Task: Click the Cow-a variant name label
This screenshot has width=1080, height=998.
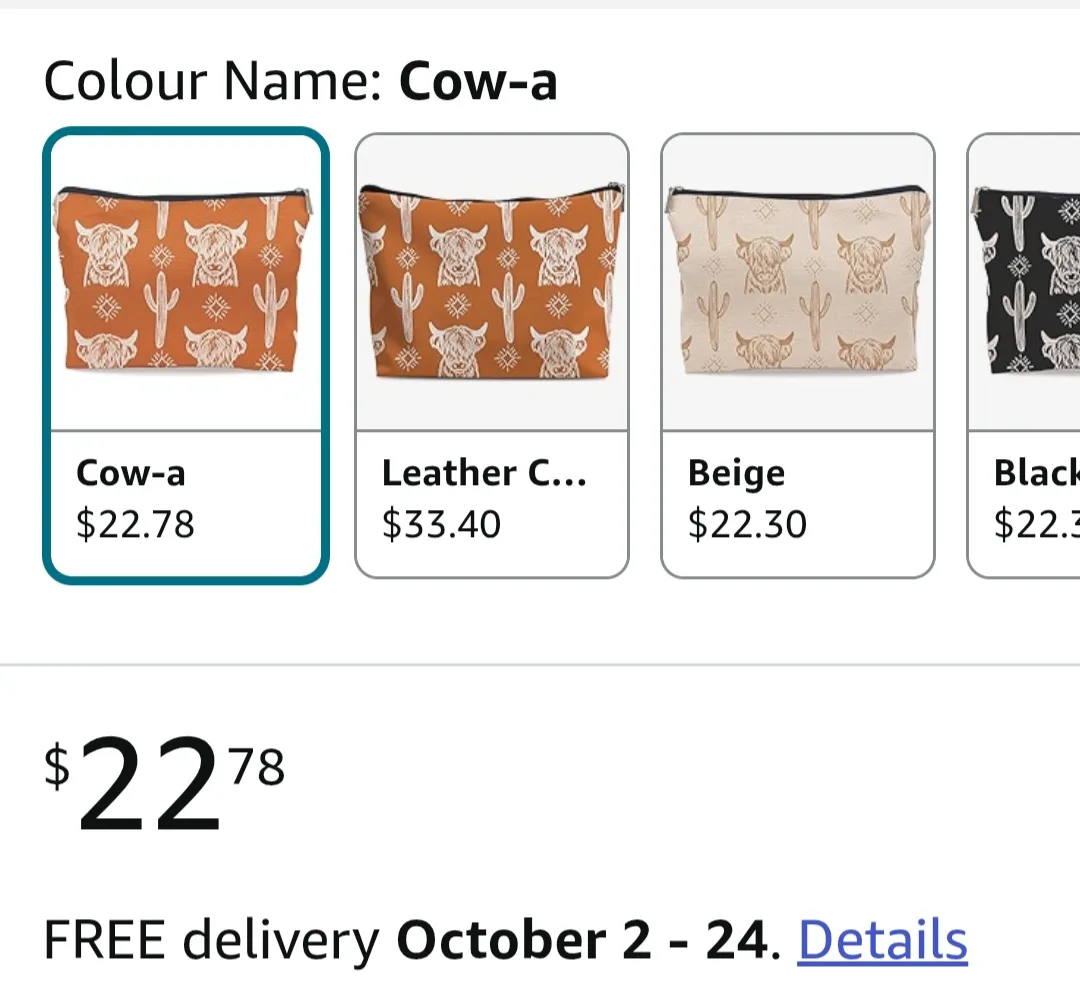Action: click(x=131, y=472)
